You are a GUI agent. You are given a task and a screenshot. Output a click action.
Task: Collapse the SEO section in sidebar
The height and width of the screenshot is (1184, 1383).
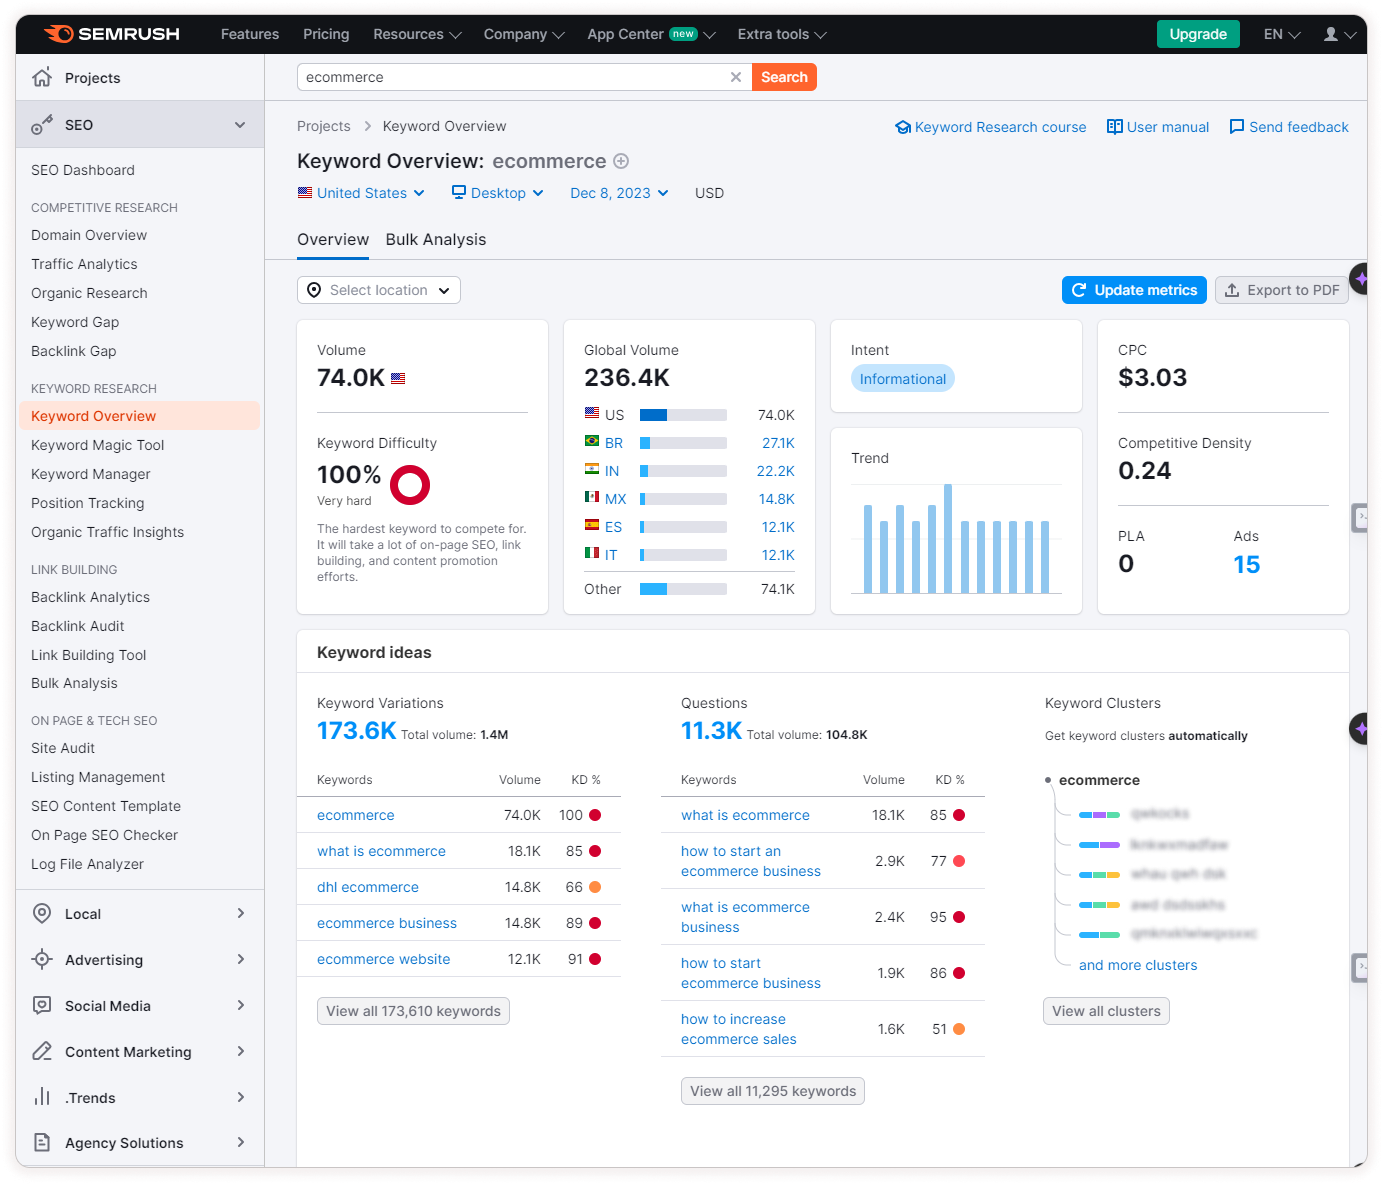coord(240,125)
